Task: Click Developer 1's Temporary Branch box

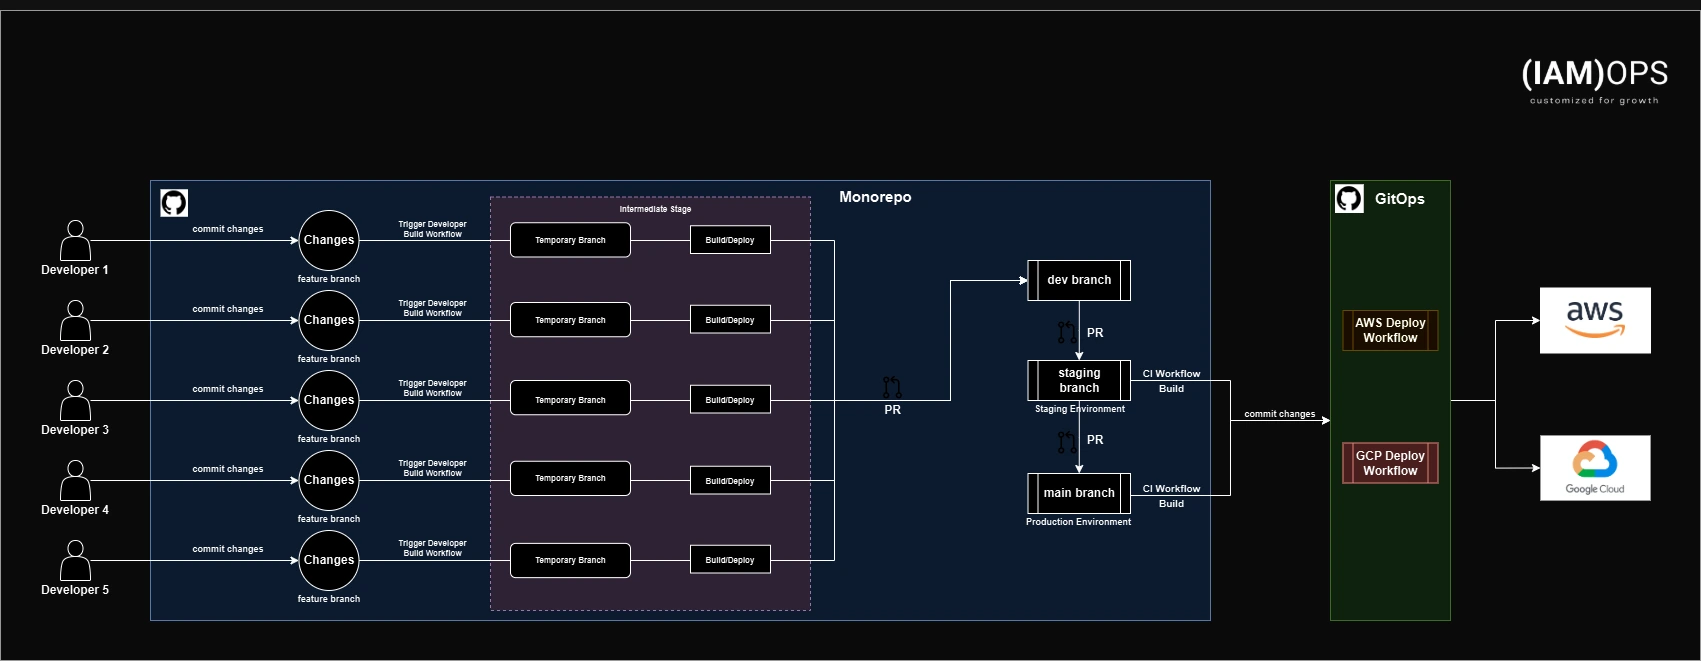Action: (x=570, y=240)
